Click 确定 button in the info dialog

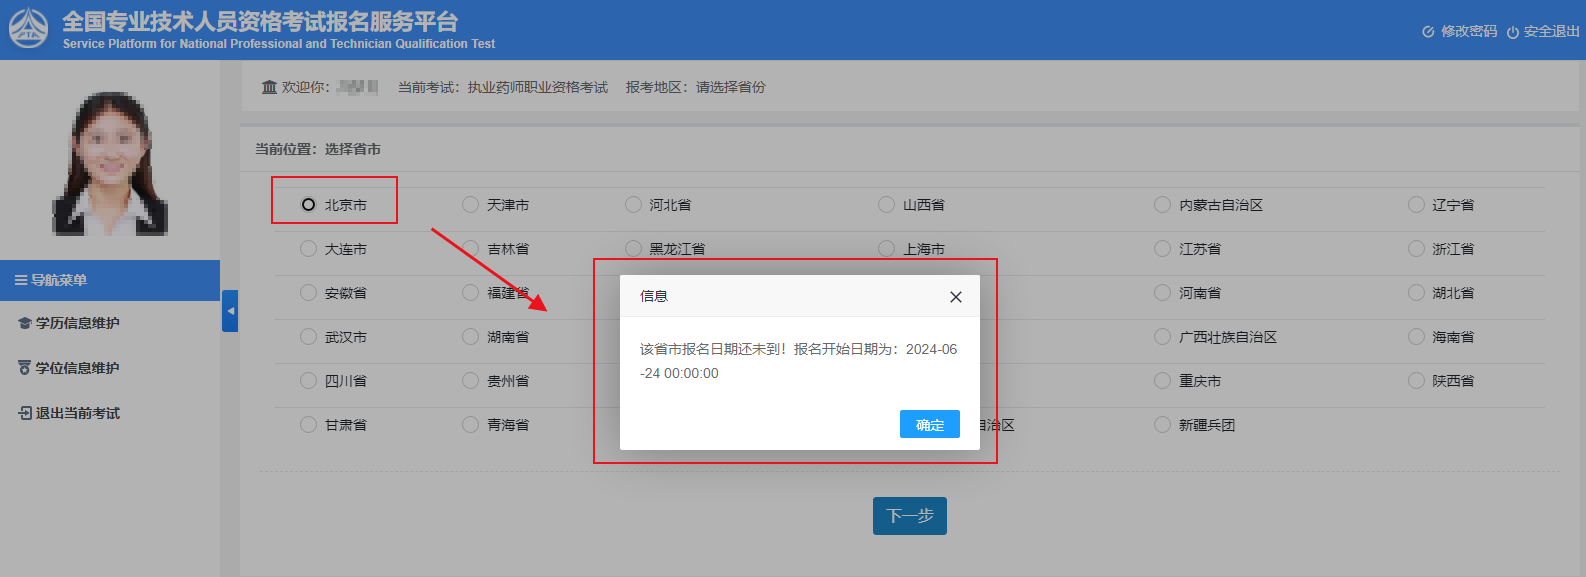point(929,425)
